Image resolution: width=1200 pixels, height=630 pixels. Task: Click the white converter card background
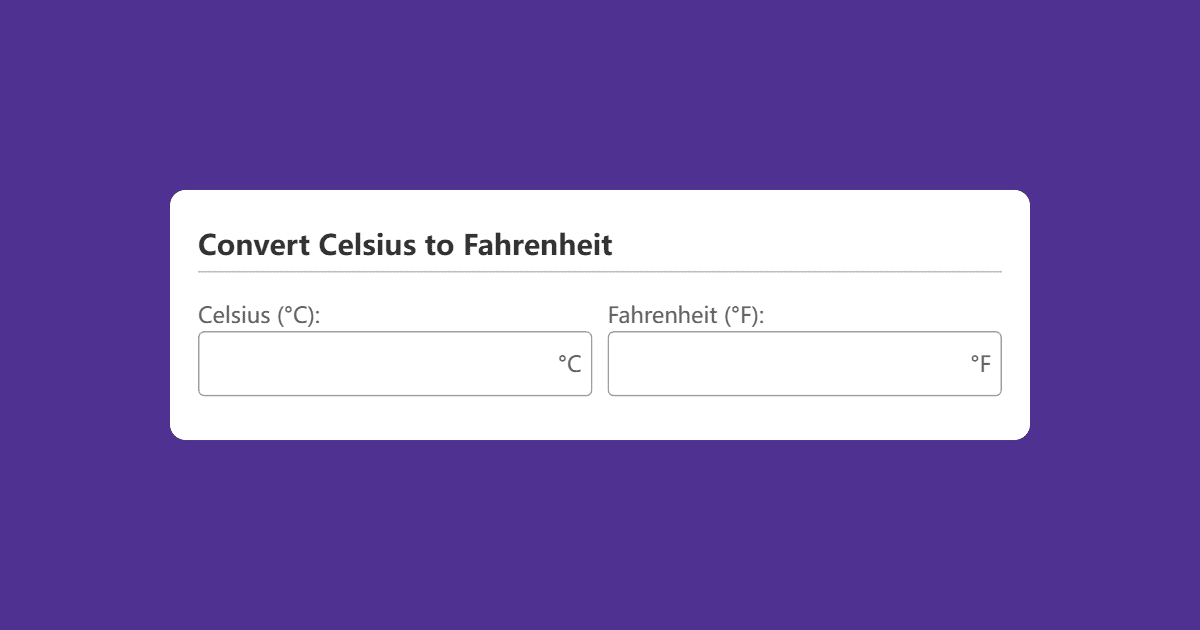coord(600,420)
